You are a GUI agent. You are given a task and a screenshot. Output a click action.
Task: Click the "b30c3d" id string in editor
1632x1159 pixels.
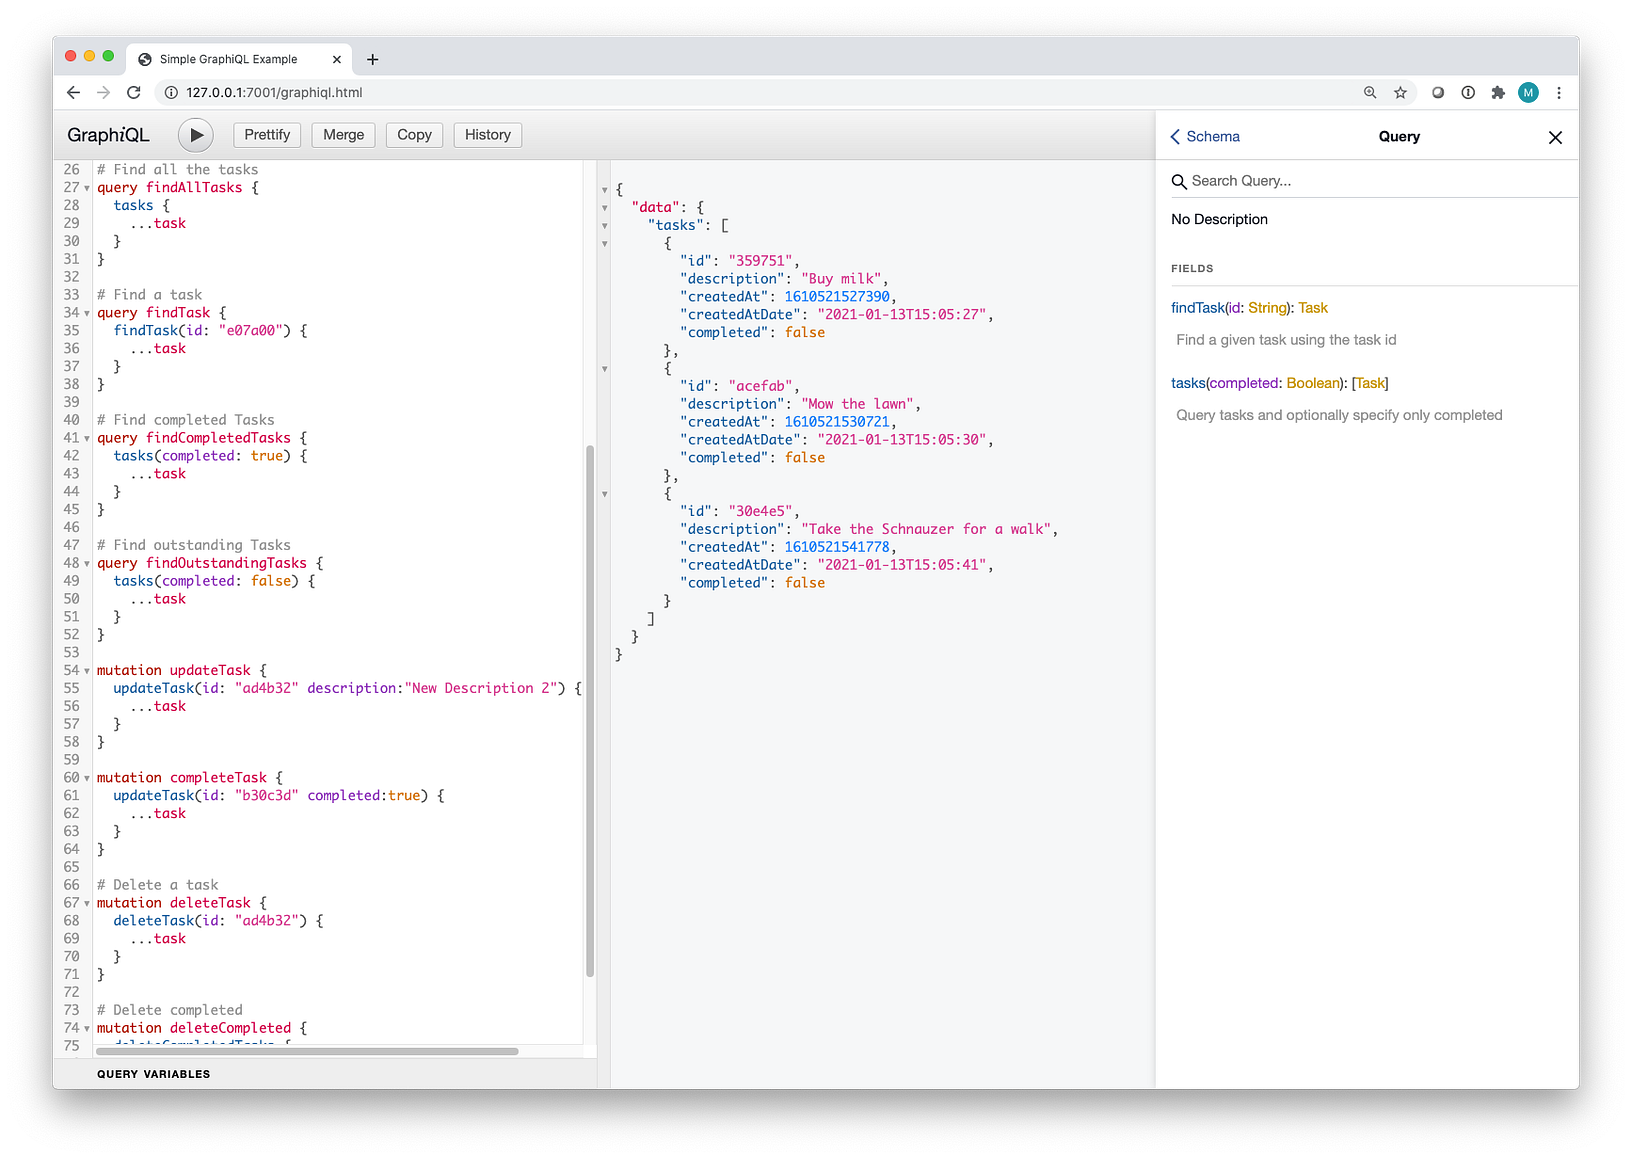point(267,795)
